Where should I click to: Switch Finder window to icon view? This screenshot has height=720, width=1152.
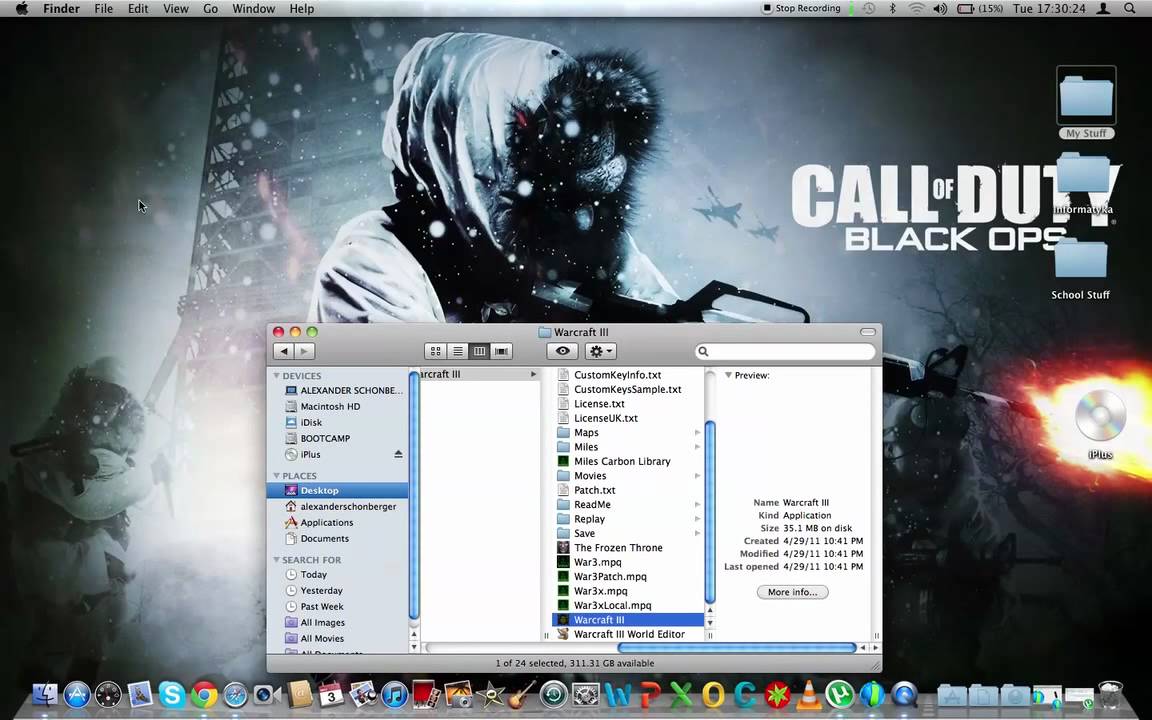(435, 351)
